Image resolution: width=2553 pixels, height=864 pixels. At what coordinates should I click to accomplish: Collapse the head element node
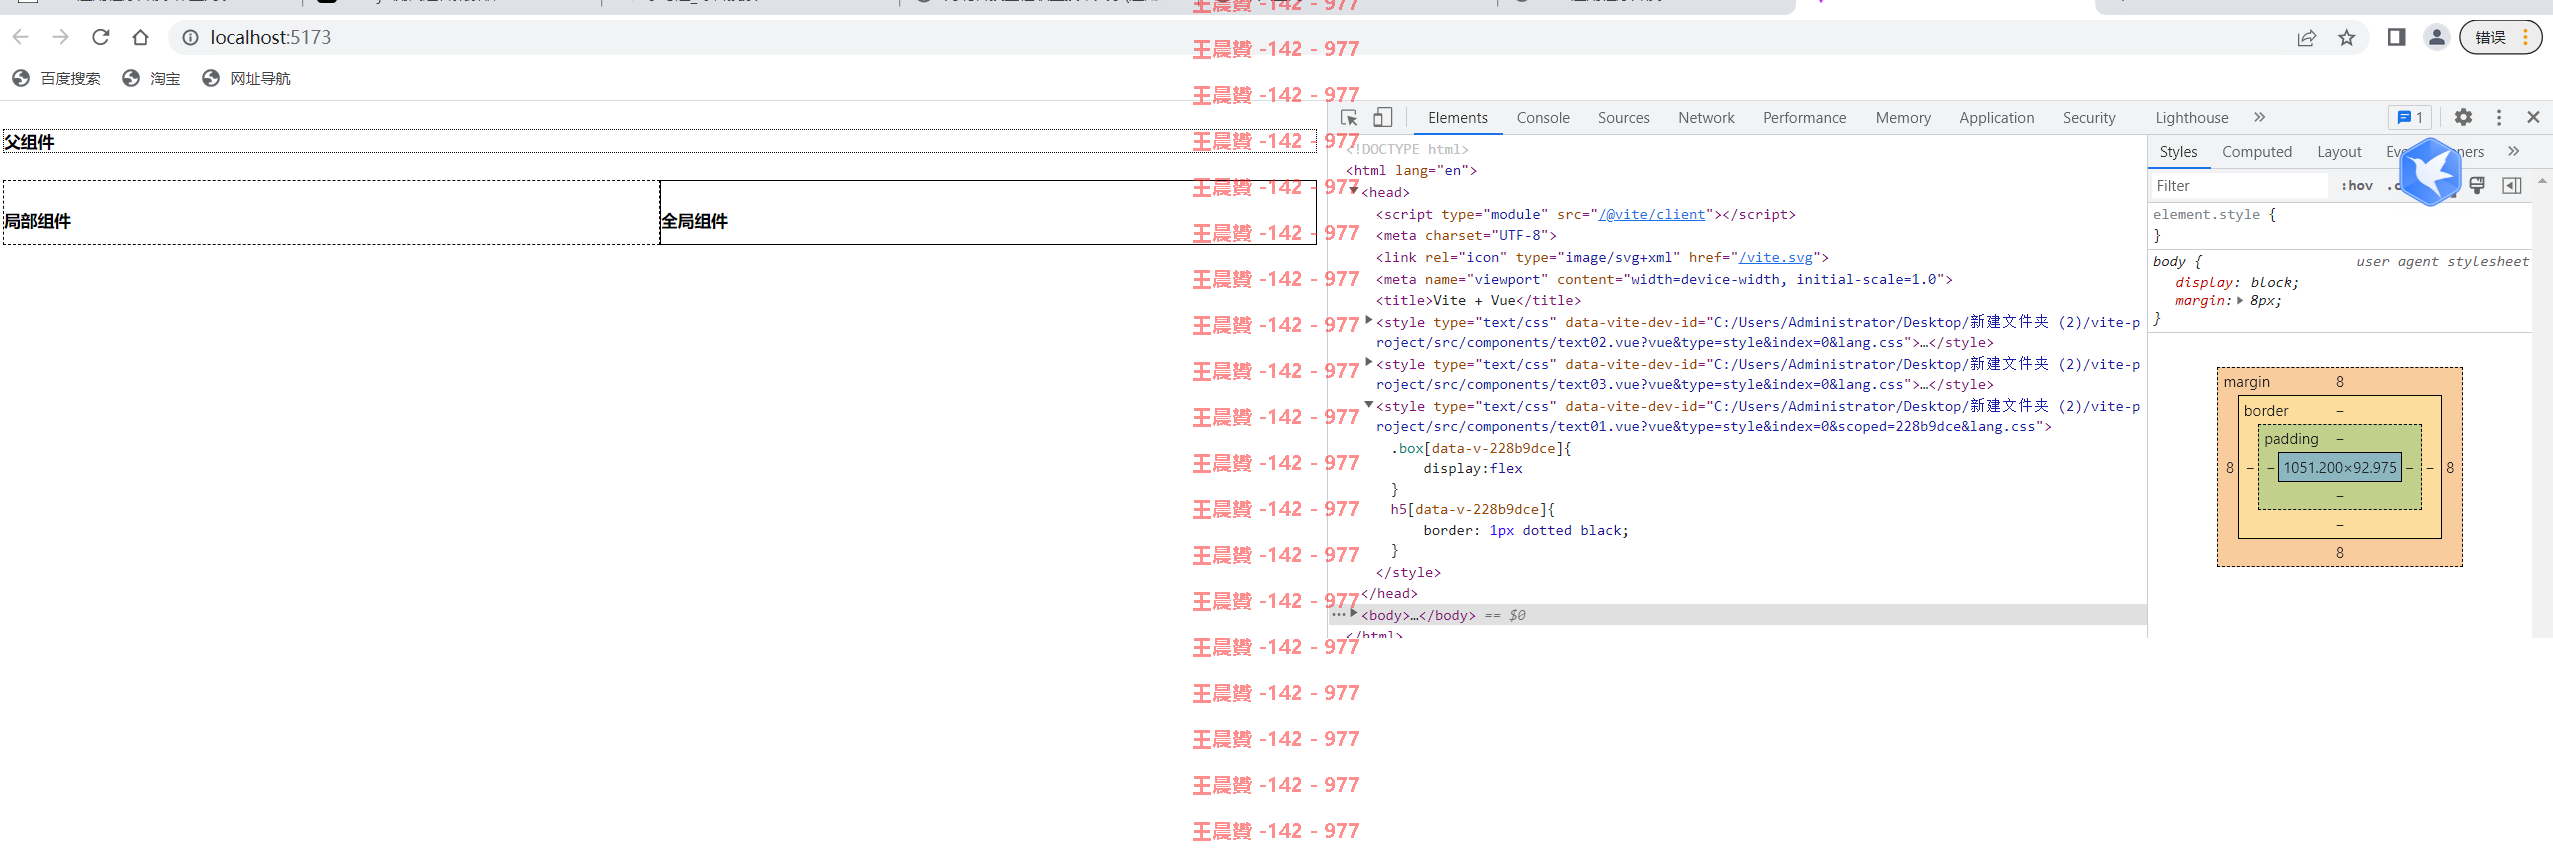[x=1354, y=191]
